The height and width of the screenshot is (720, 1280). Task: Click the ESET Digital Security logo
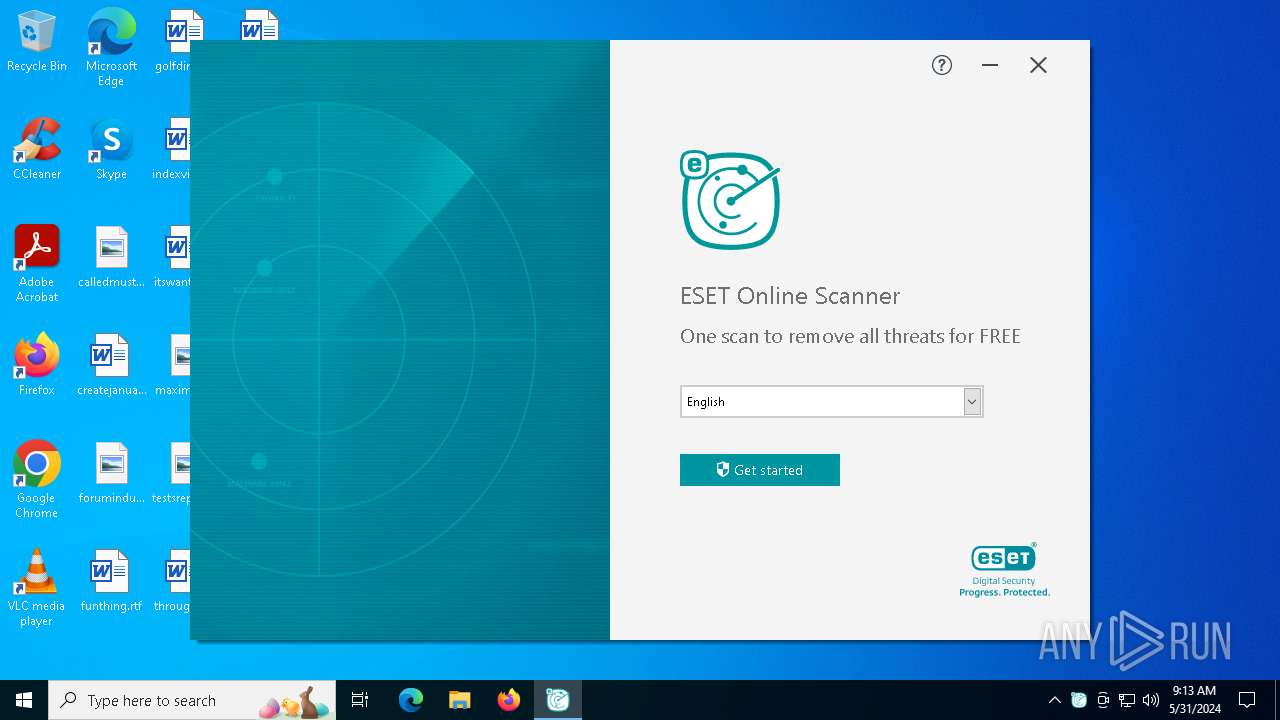(x=1004, y=570)
